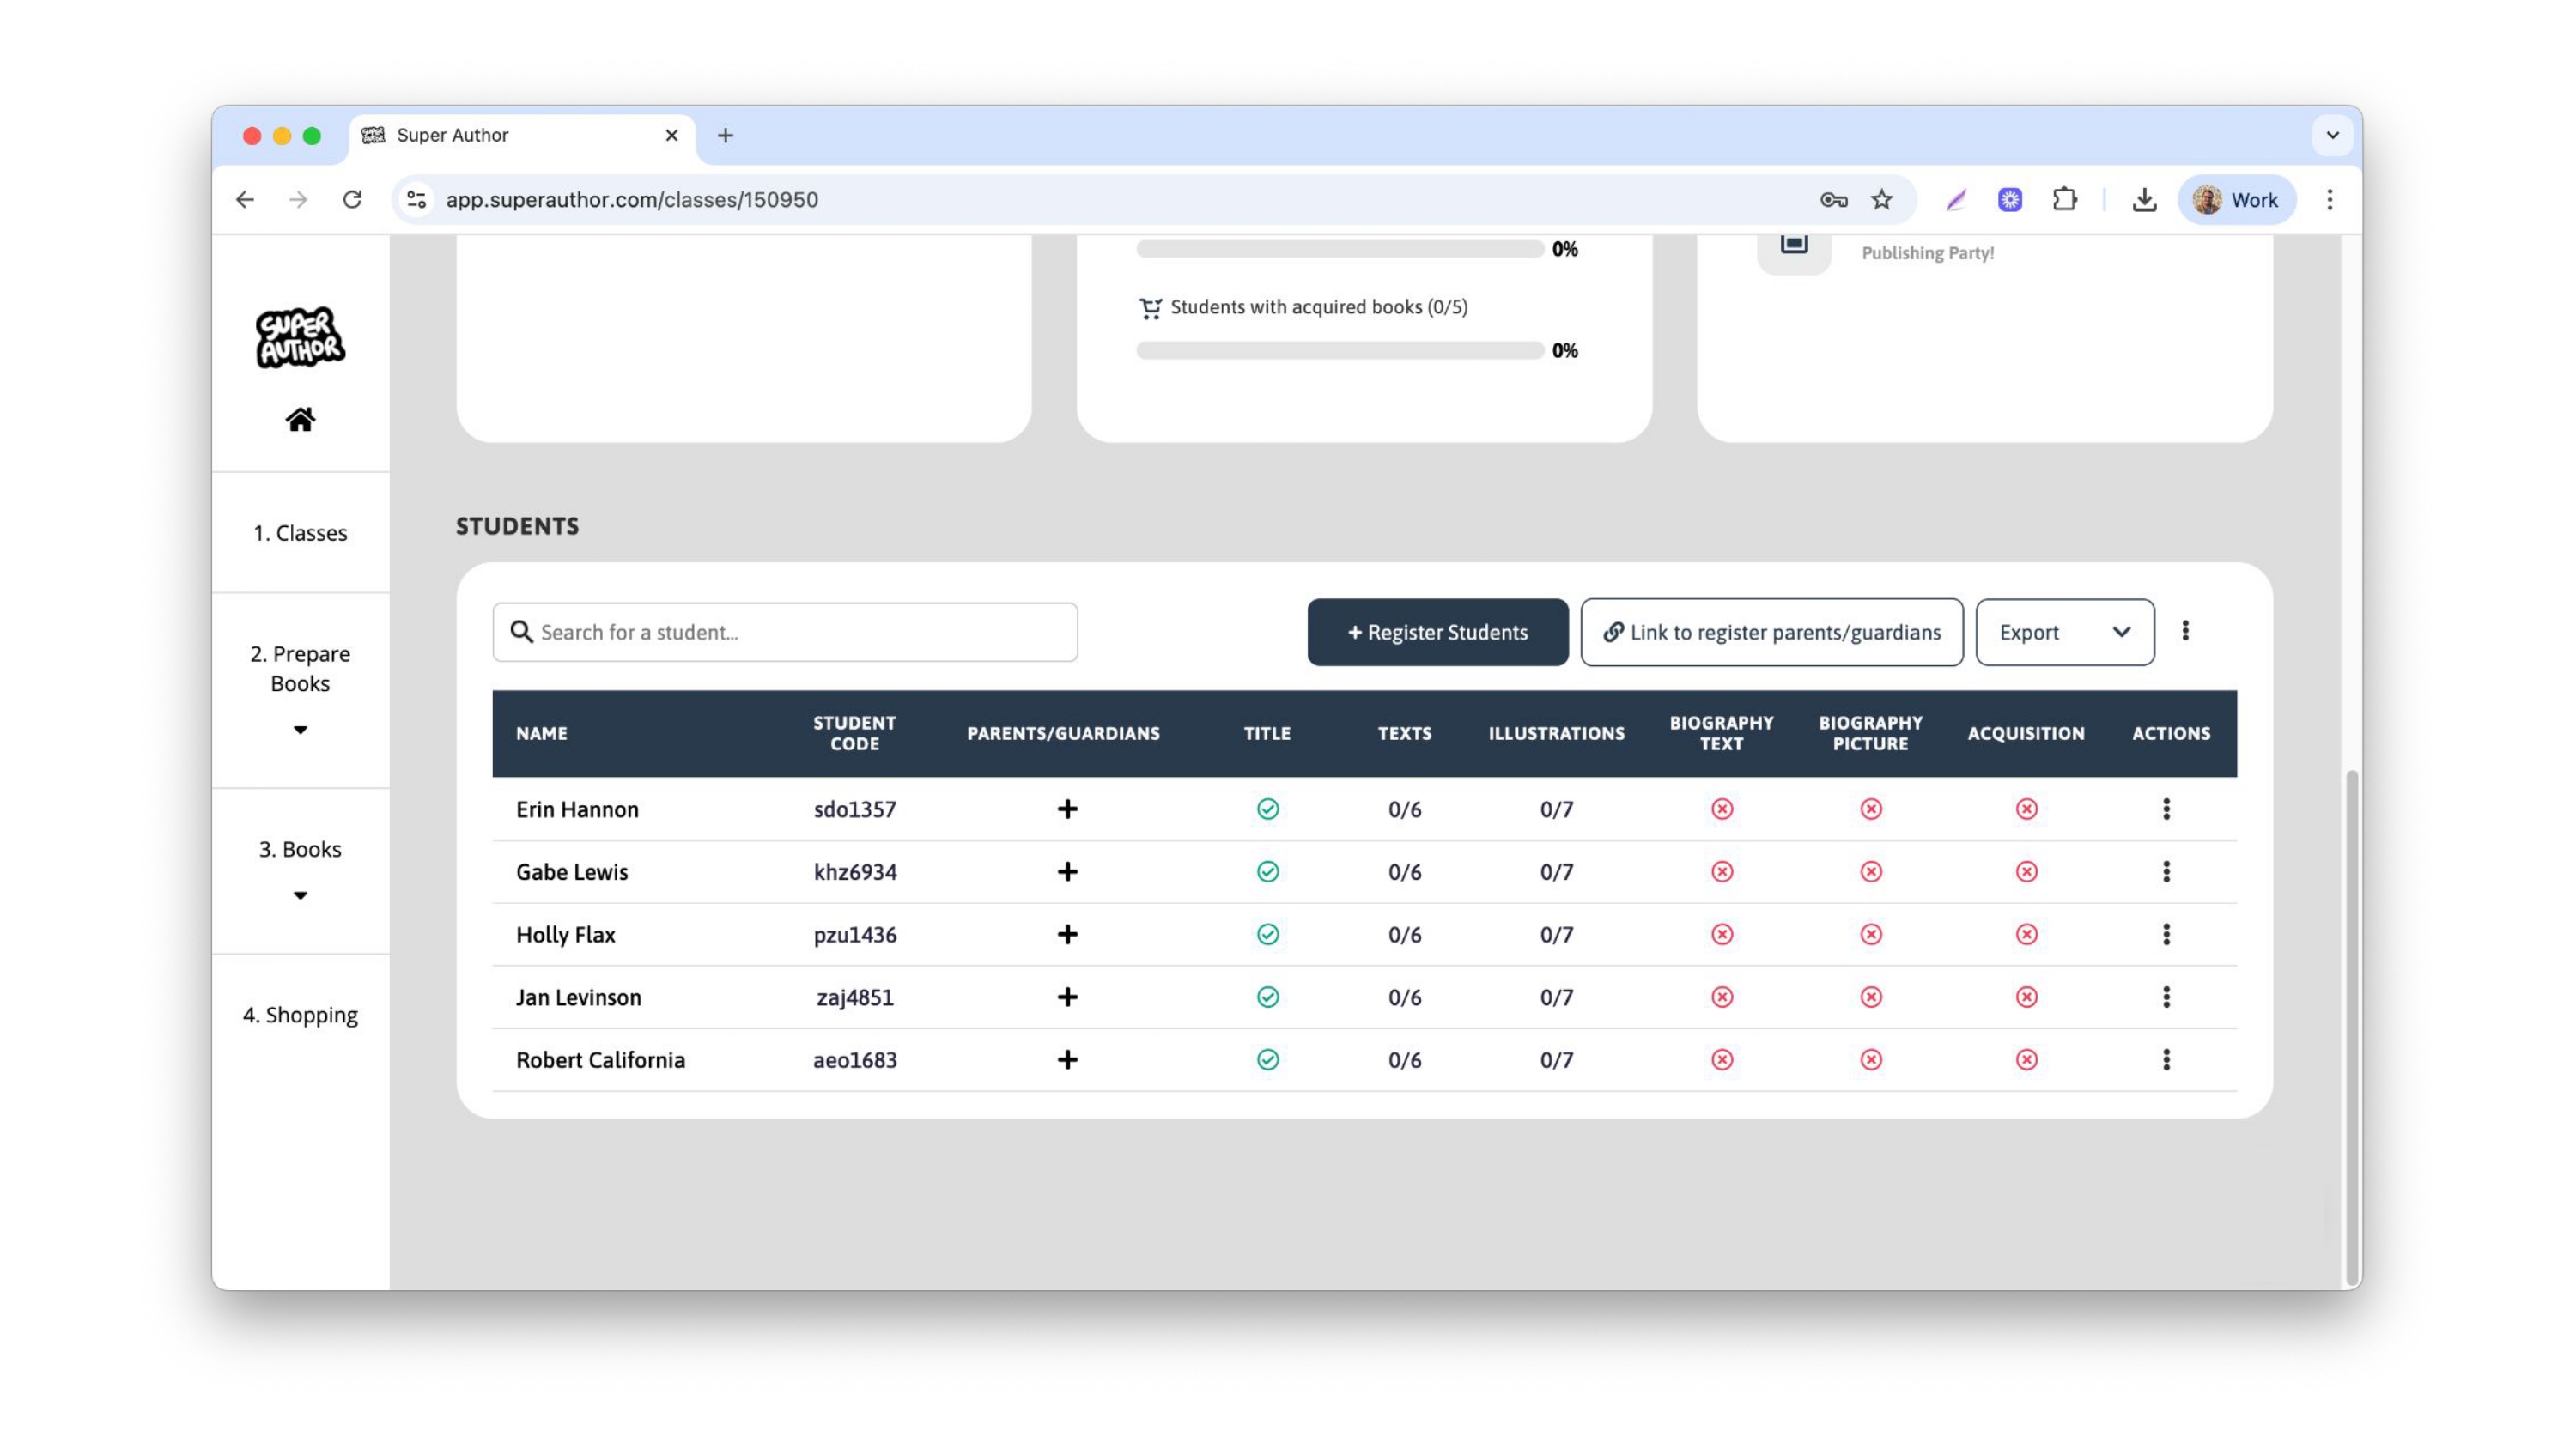Click student code sdo1357

pos(855,809)
